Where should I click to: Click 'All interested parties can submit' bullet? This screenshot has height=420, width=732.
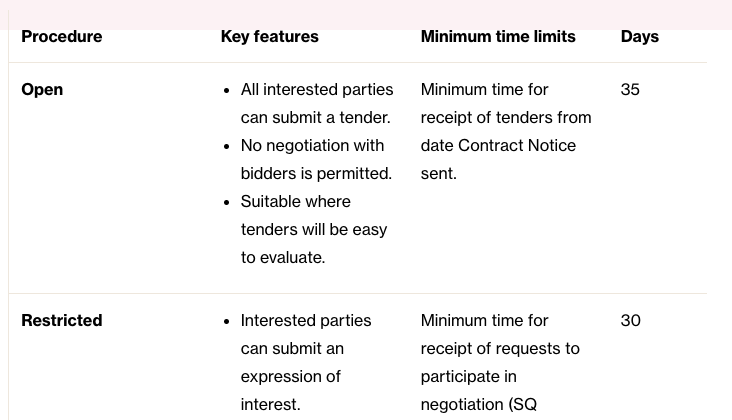coord(316,89)
